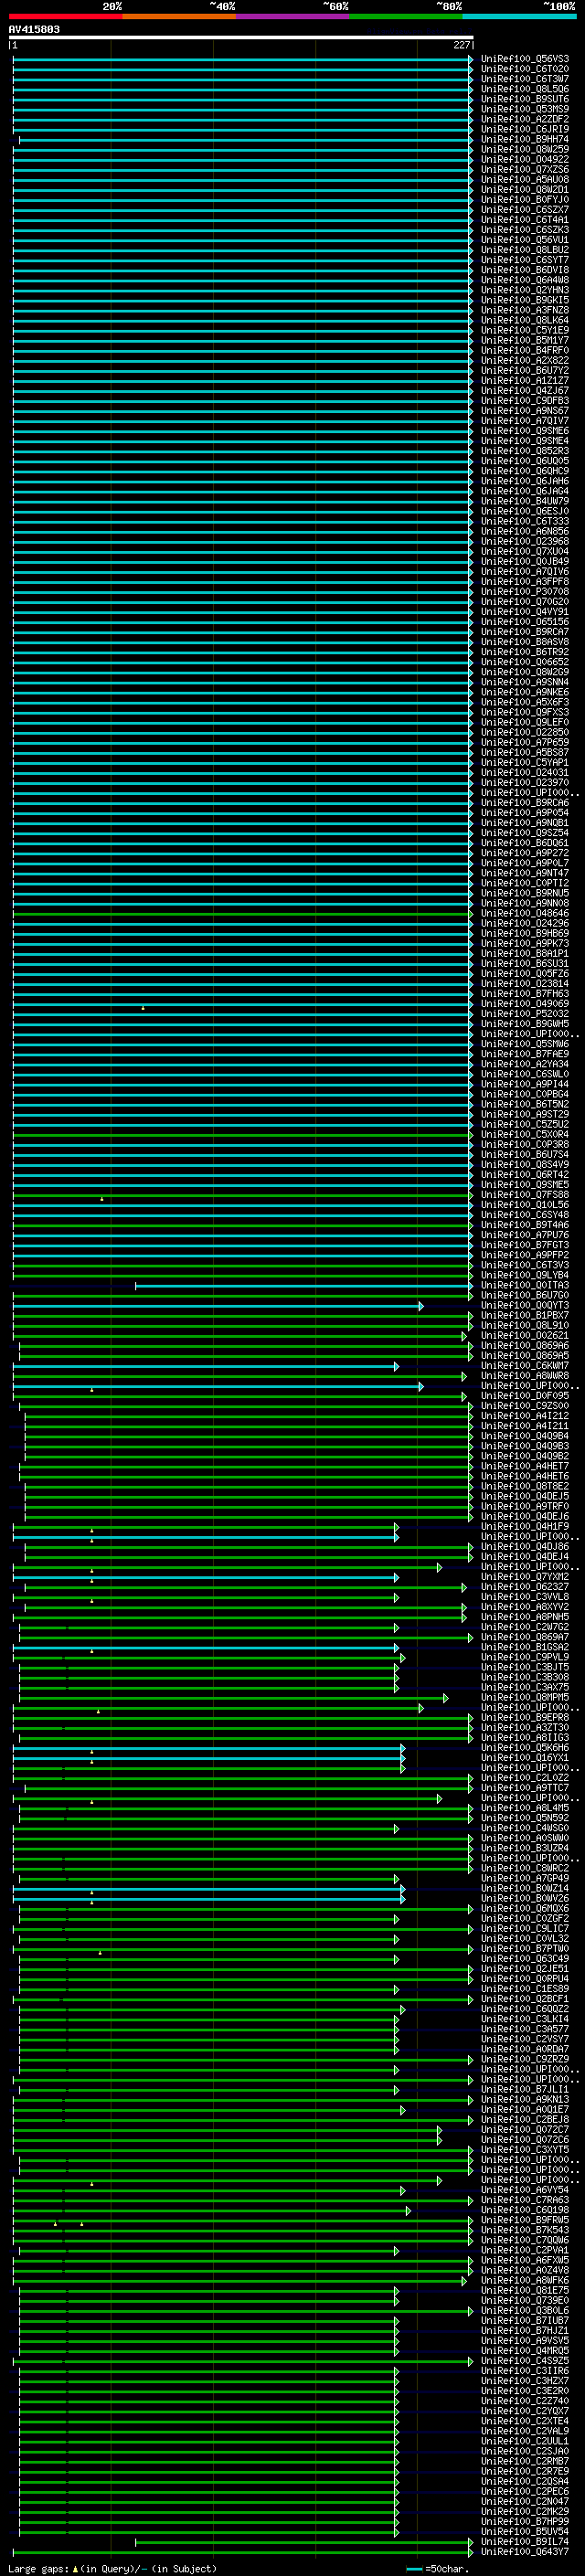Select UniRef100_Q6JAH6 label
585x2576 pixels.
tap(525, 481)
